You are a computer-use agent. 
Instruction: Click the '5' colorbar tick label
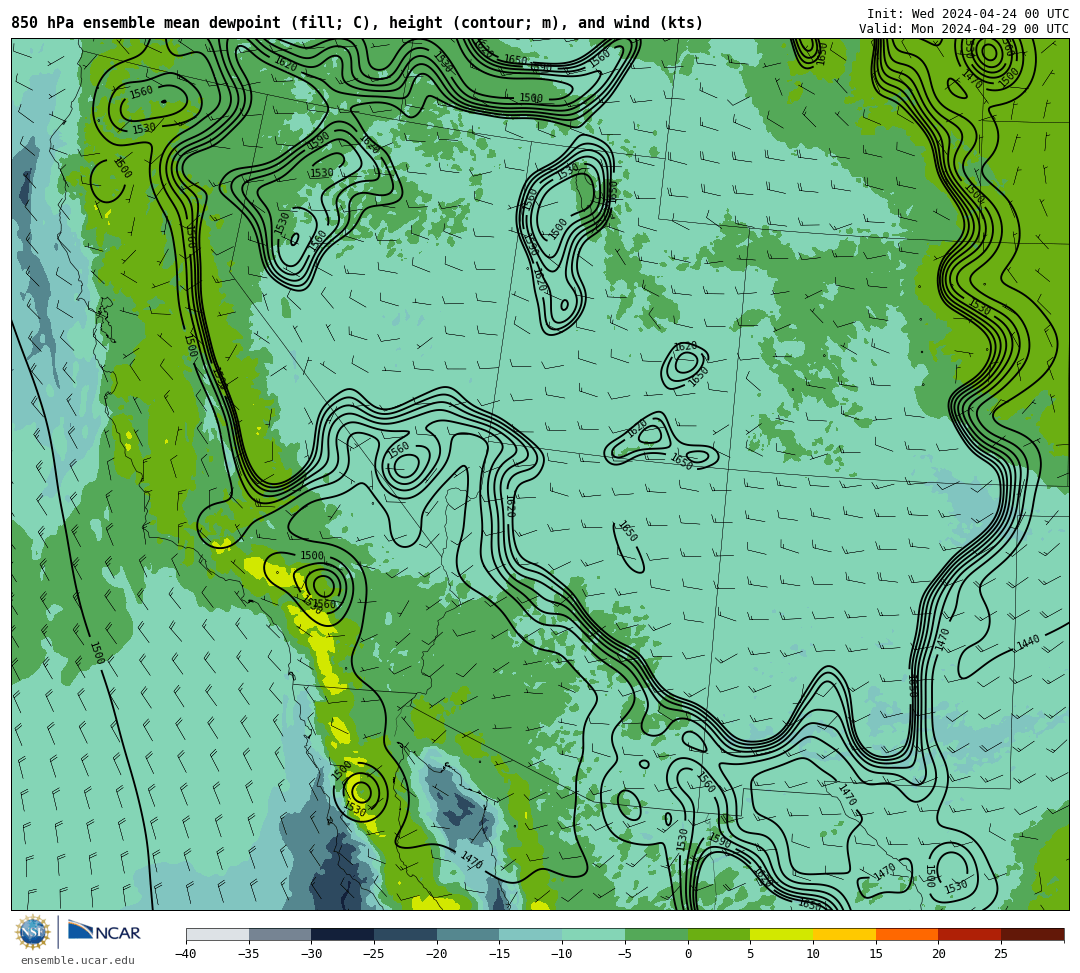tap(751, 954)
